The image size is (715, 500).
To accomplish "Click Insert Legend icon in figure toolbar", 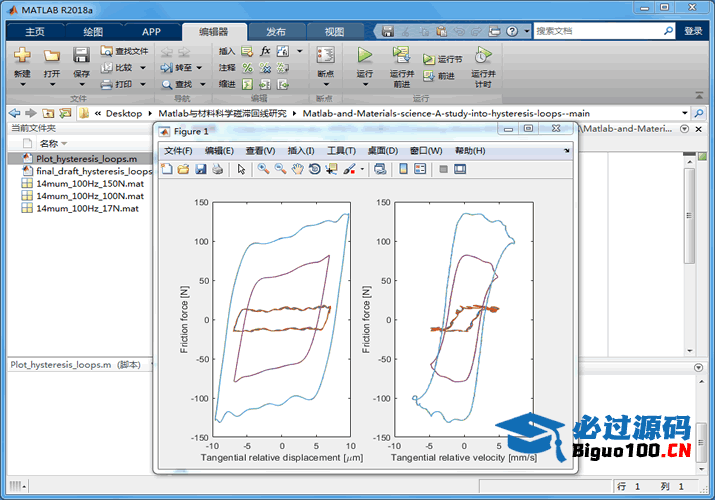I will 420,169.
